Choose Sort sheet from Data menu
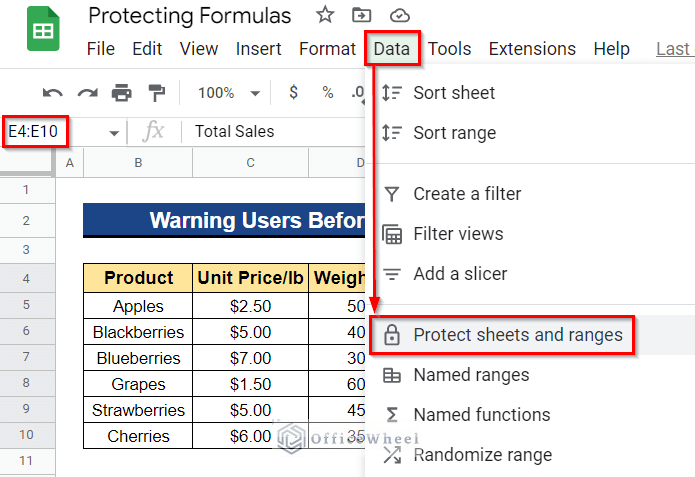The width and height of the screenshot is (695, 477). 531,93
